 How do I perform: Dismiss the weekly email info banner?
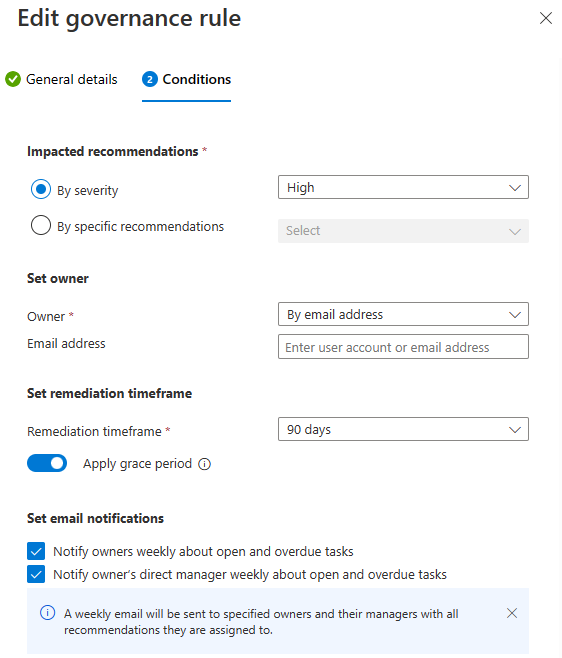[x=512, y=613]
